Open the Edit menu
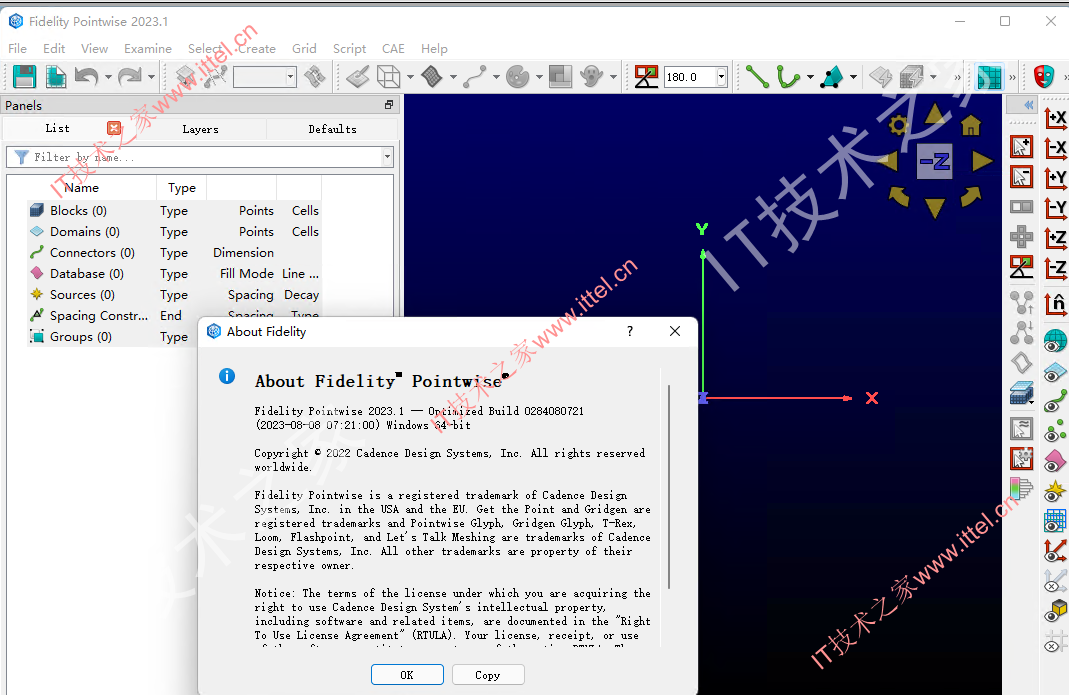 pyautogui.click(x=54, y=48)
